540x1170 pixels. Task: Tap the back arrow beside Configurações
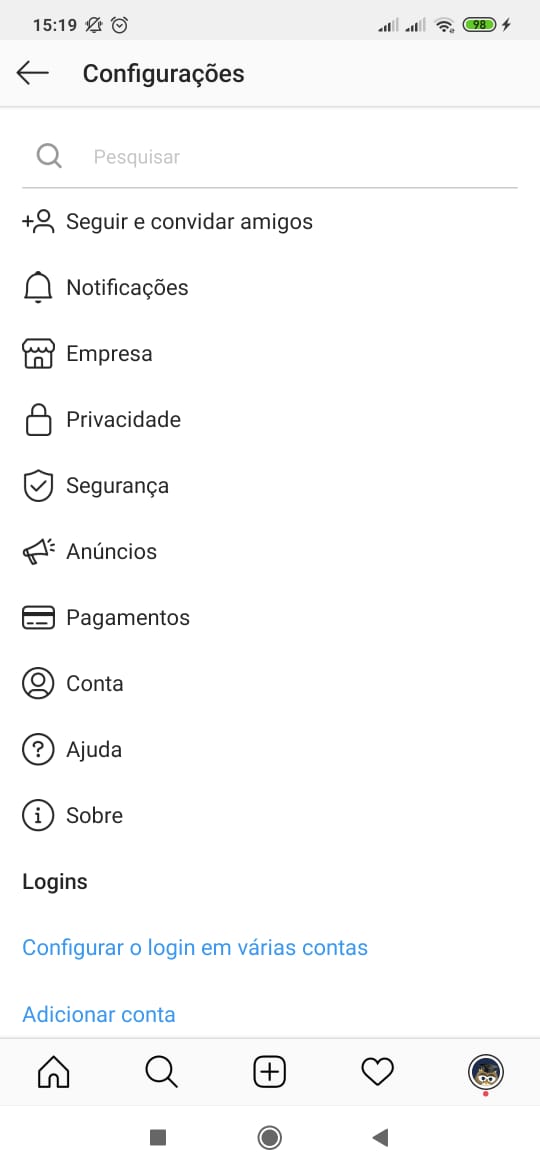click(32, 73)
